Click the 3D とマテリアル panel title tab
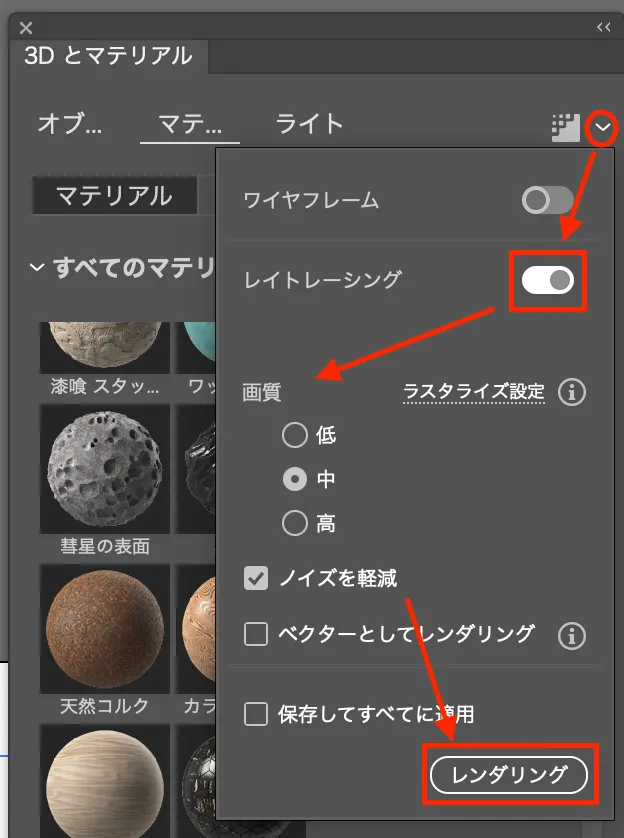The image size is (624, 838). (x=108, y=56)
